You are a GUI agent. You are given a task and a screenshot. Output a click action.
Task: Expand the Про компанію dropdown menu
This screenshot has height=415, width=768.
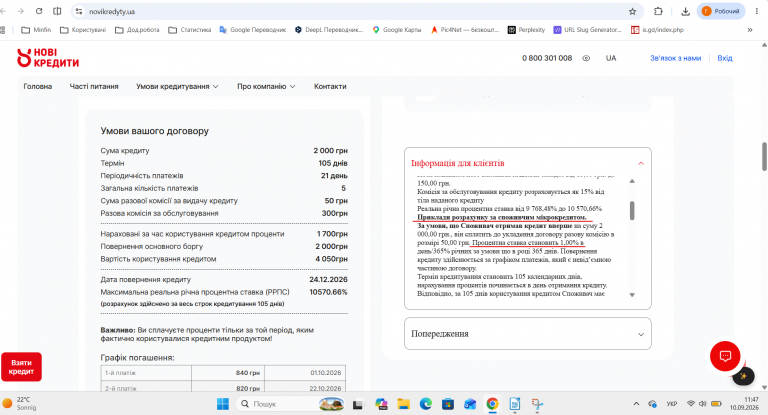click(x=266, y=86)
